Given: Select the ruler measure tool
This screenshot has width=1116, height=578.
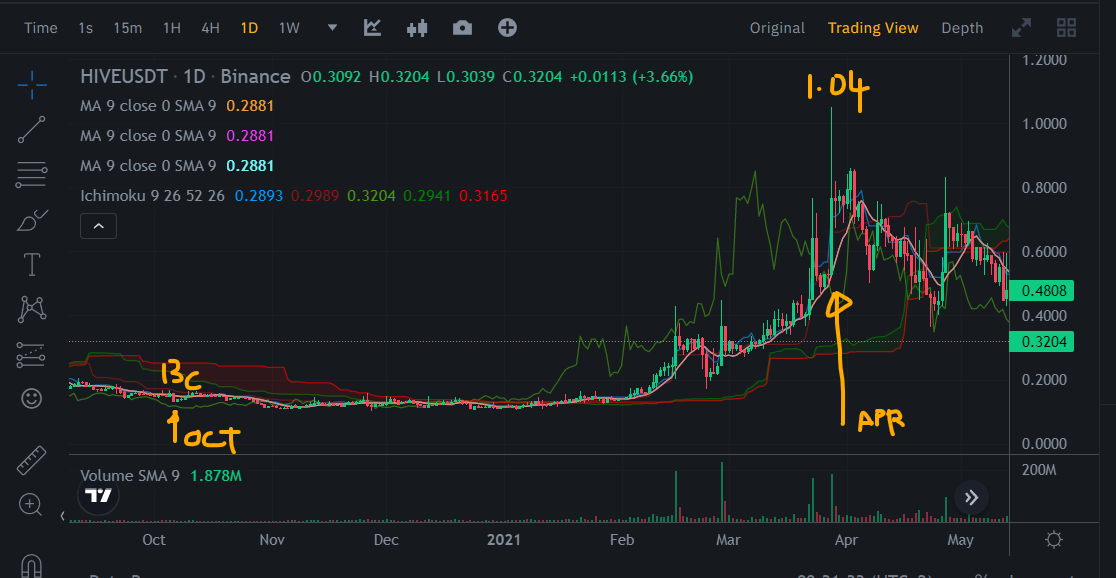Looking at the screenshot, I should point(32,461).
